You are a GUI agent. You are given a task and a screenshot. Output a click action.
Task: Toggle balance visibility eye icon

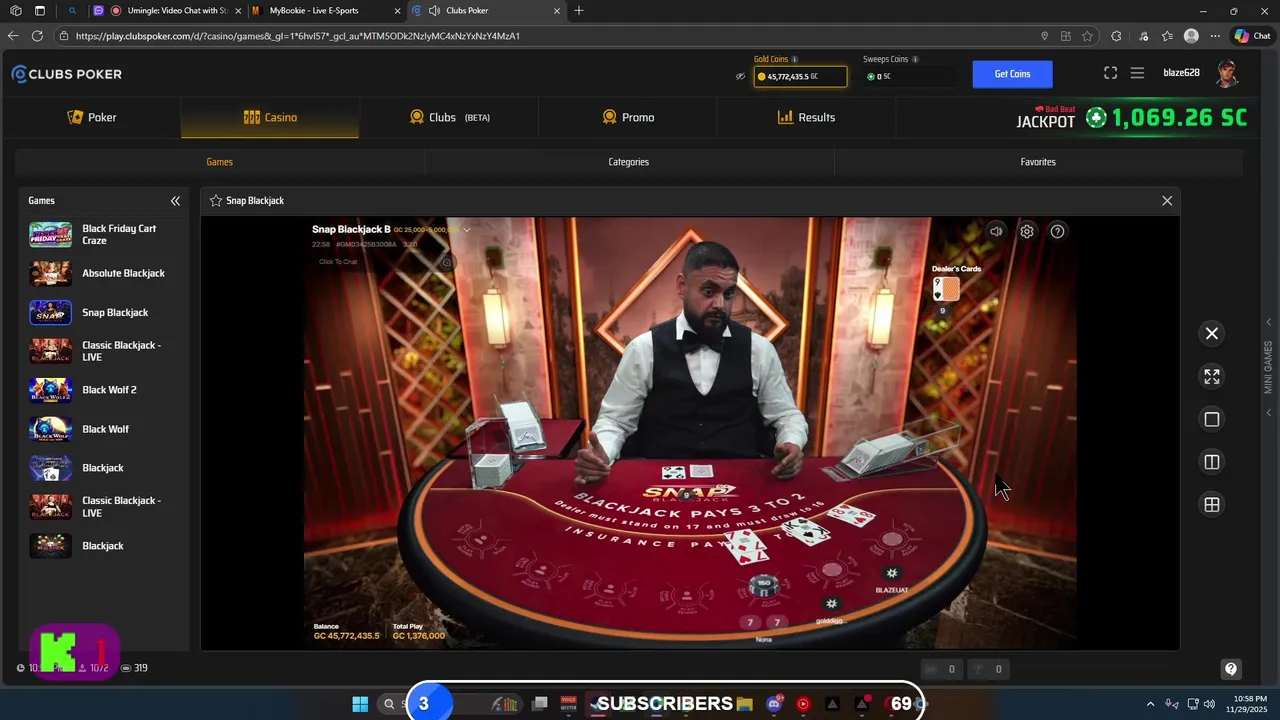click(741, 76)
